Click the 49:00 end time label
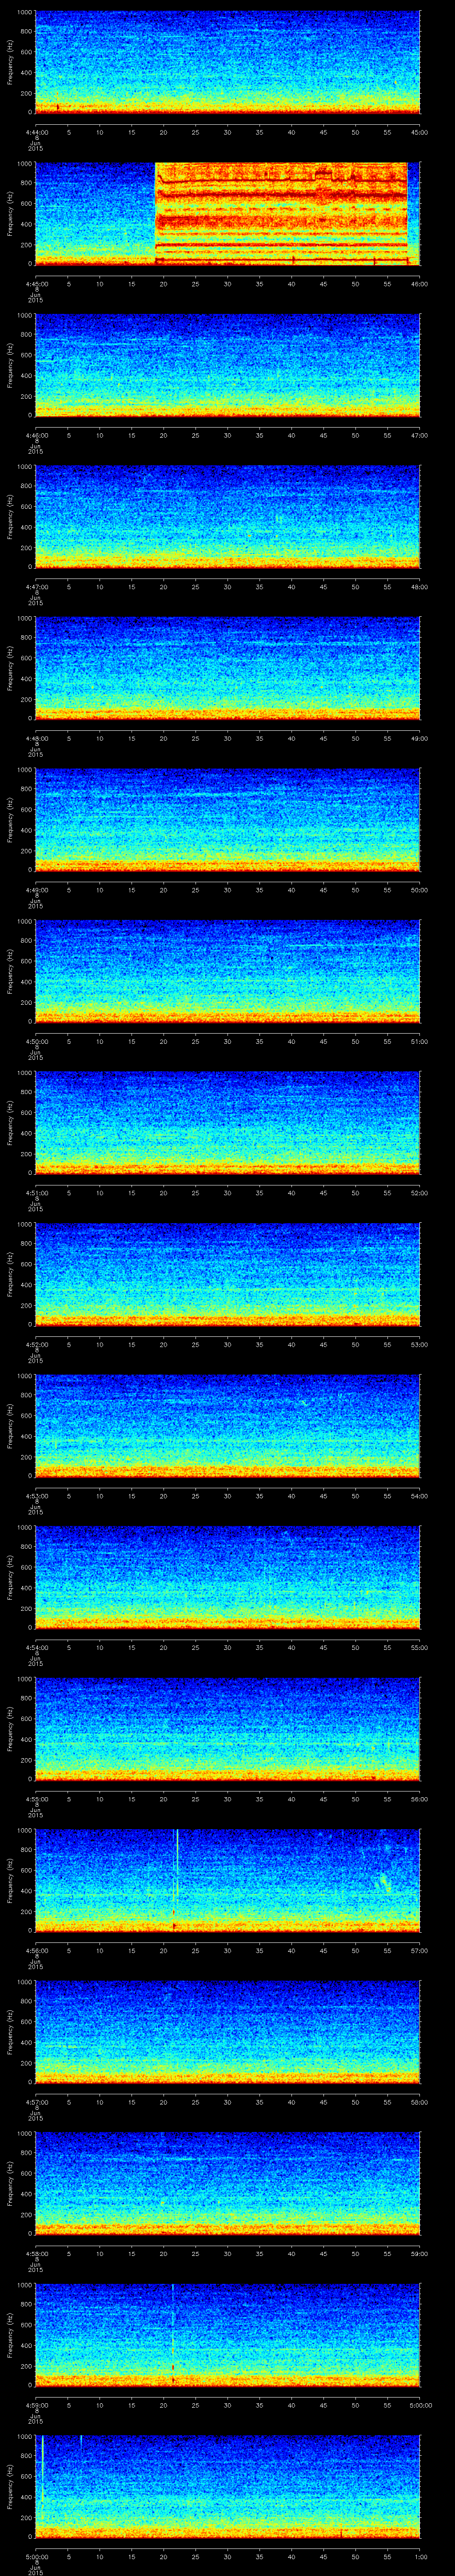This screenshot has height=2576, width=455. click(419, 738)
